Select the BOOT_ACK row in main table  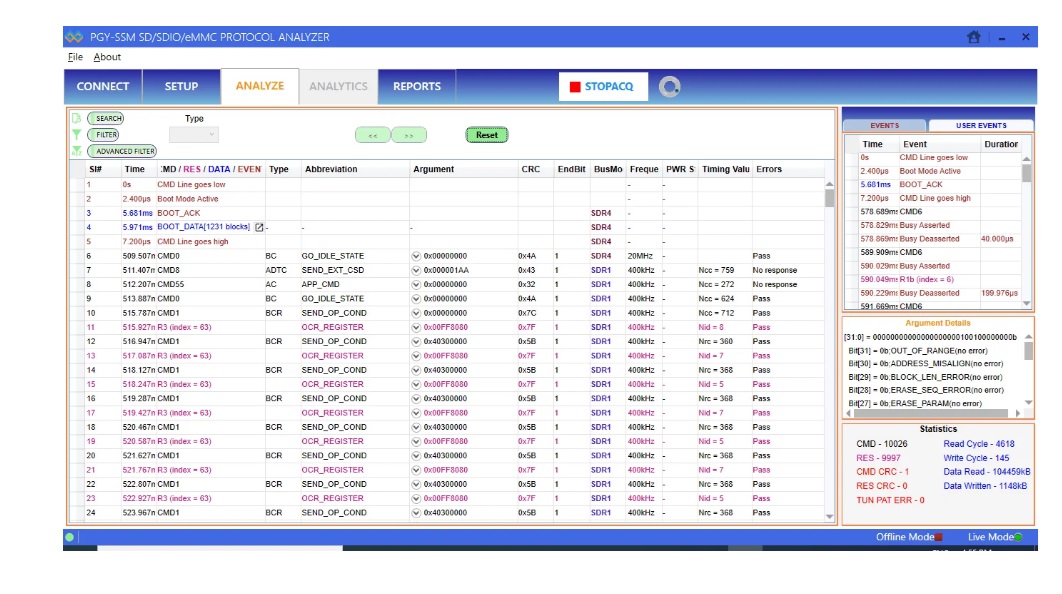pos(447,213)
